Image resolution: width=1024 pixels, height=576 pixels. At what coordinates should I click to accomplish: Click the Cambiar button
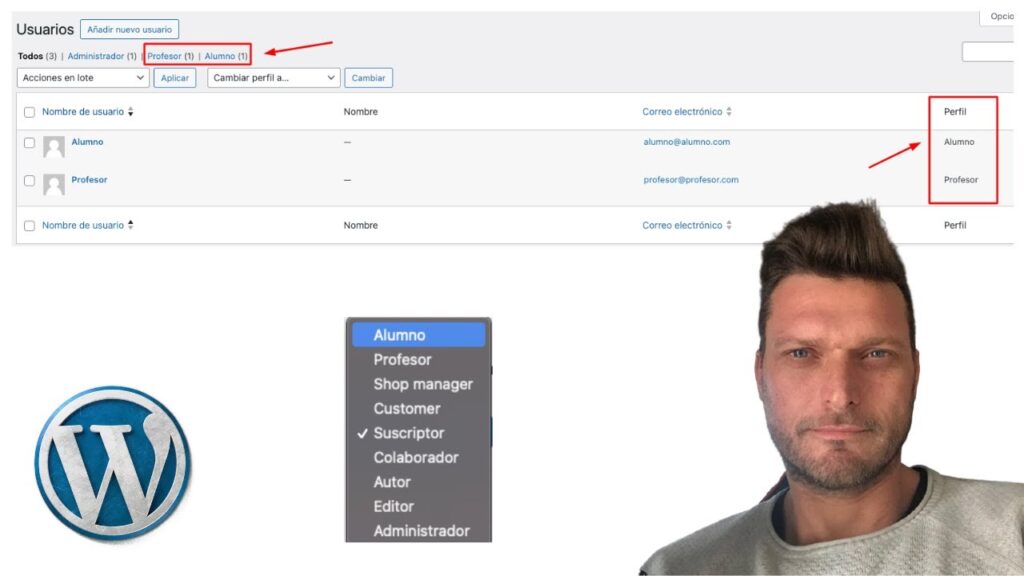pos(368,78)
